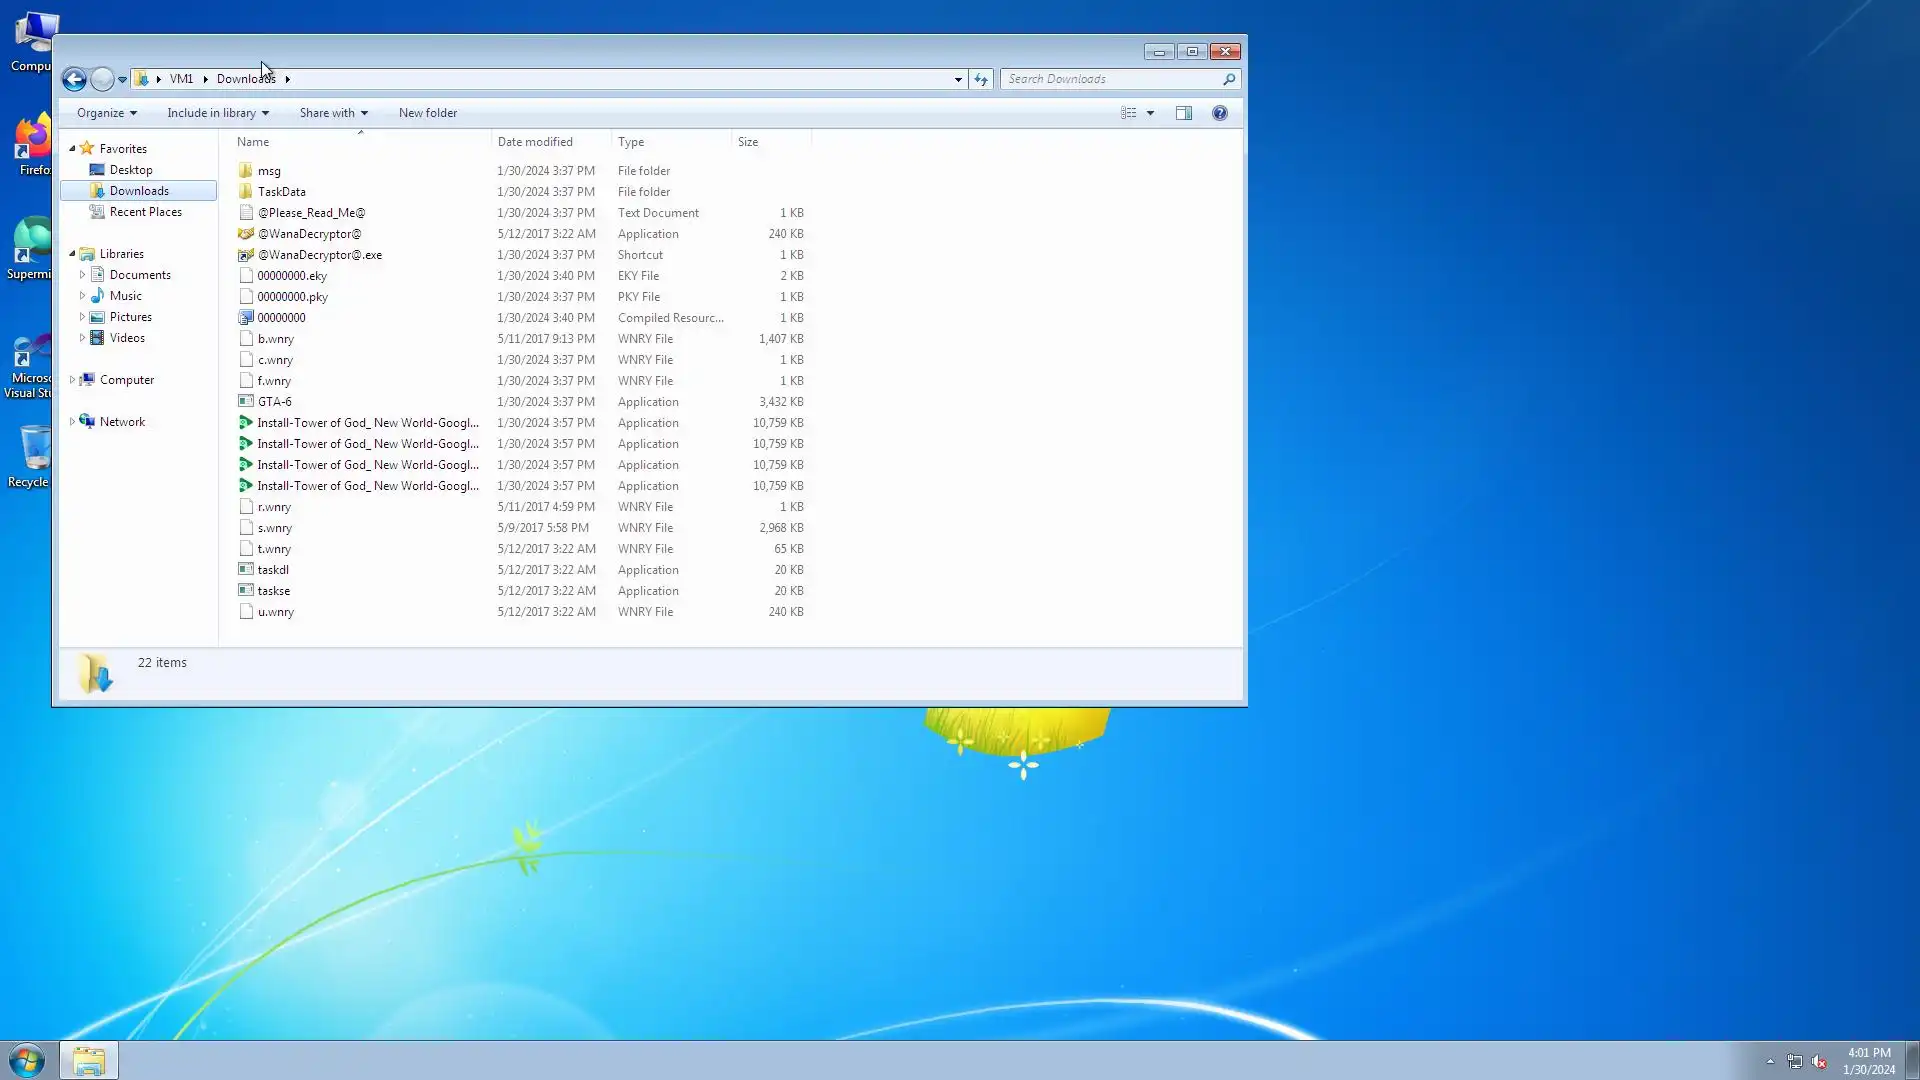Open the Windows Start button
1920x1080 pixels.
(27, 1060)
